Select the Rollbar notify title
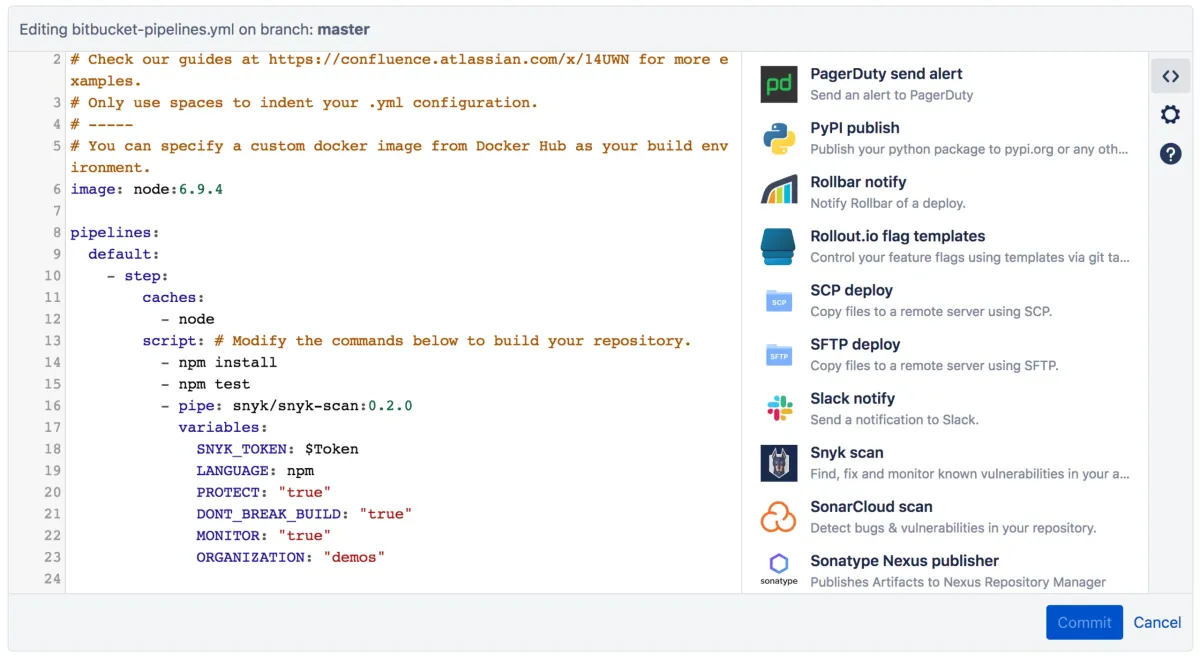The image size is (1200, 657). tap(858, 182)
